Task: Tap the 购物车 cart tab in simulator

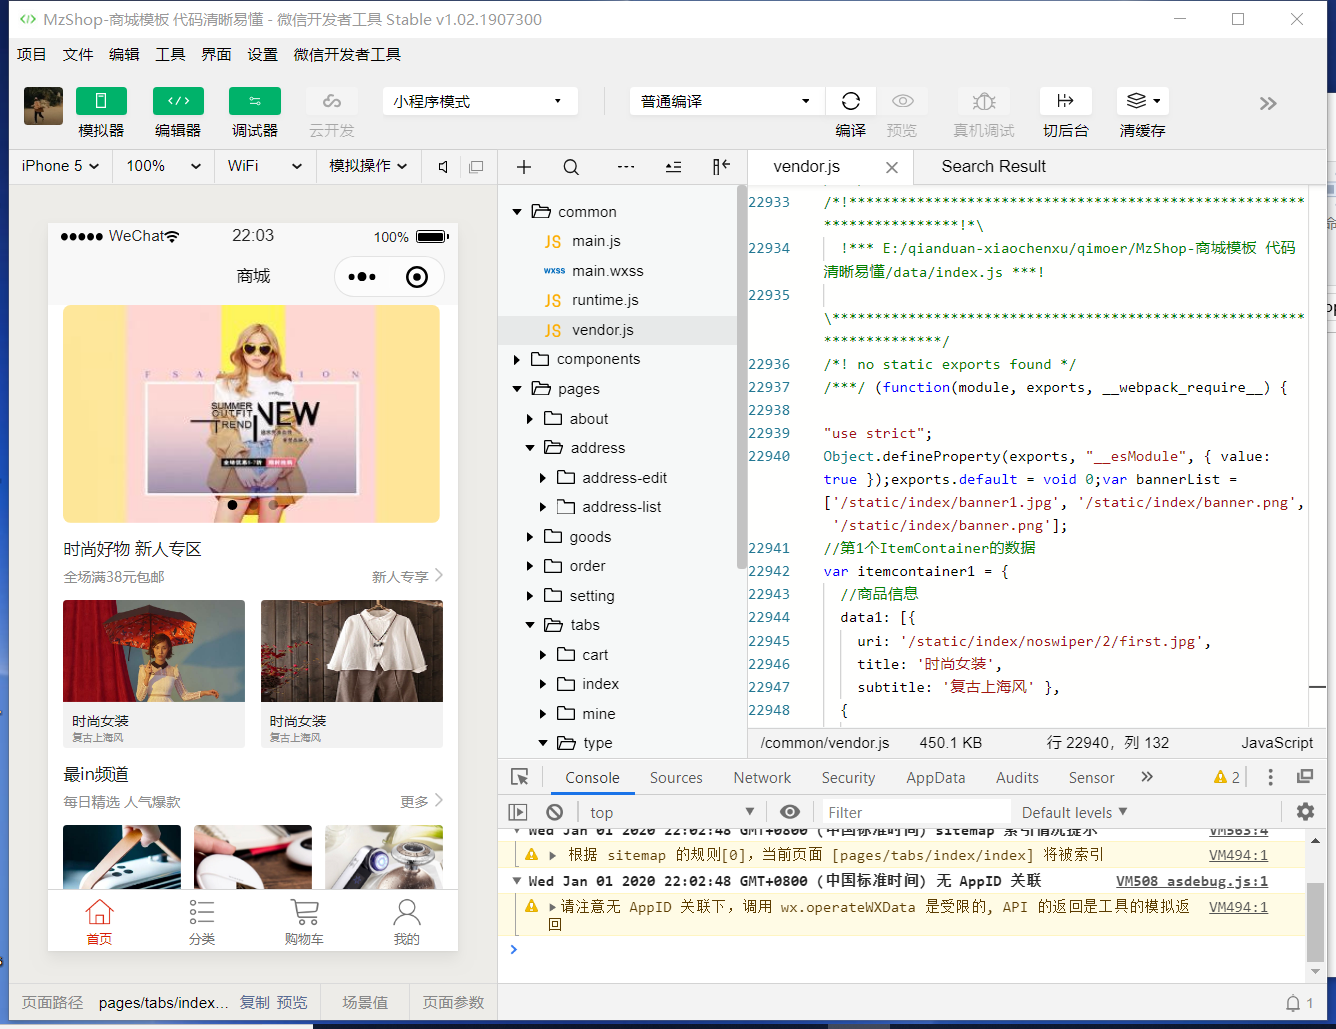Action: pyautogui.click(x=304, y=921)
